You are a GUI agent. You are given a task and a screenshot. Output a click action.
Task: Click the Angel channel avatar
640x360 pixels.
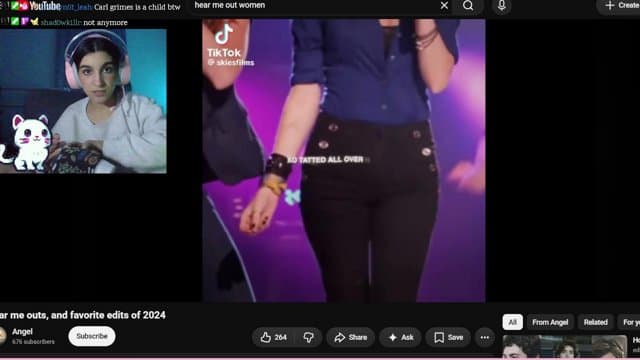tap(2, 336)
